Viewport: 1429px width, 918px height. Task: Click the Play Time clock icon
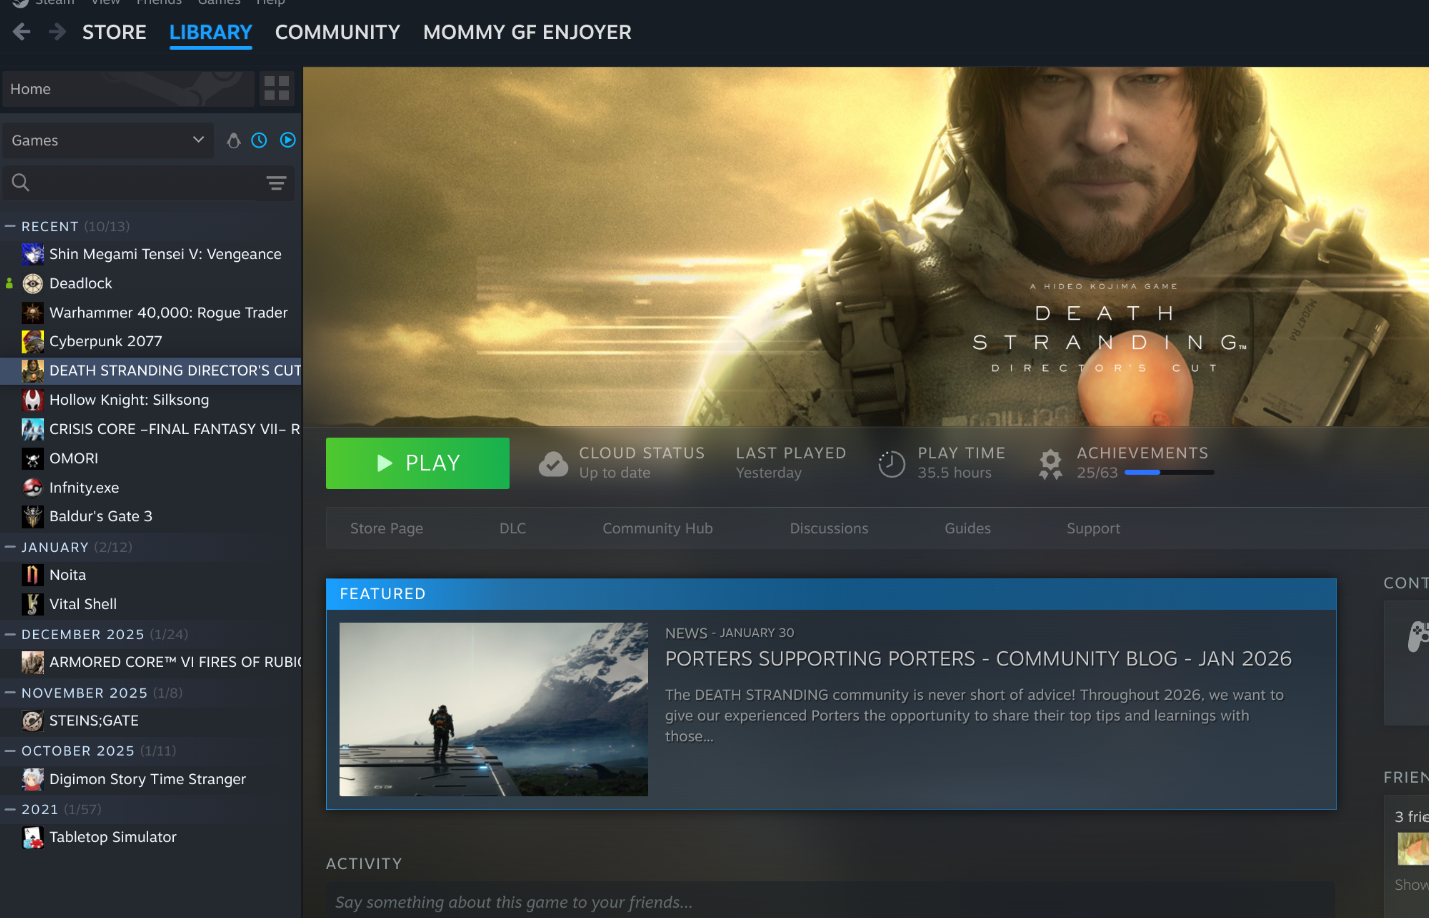(891, 464)
